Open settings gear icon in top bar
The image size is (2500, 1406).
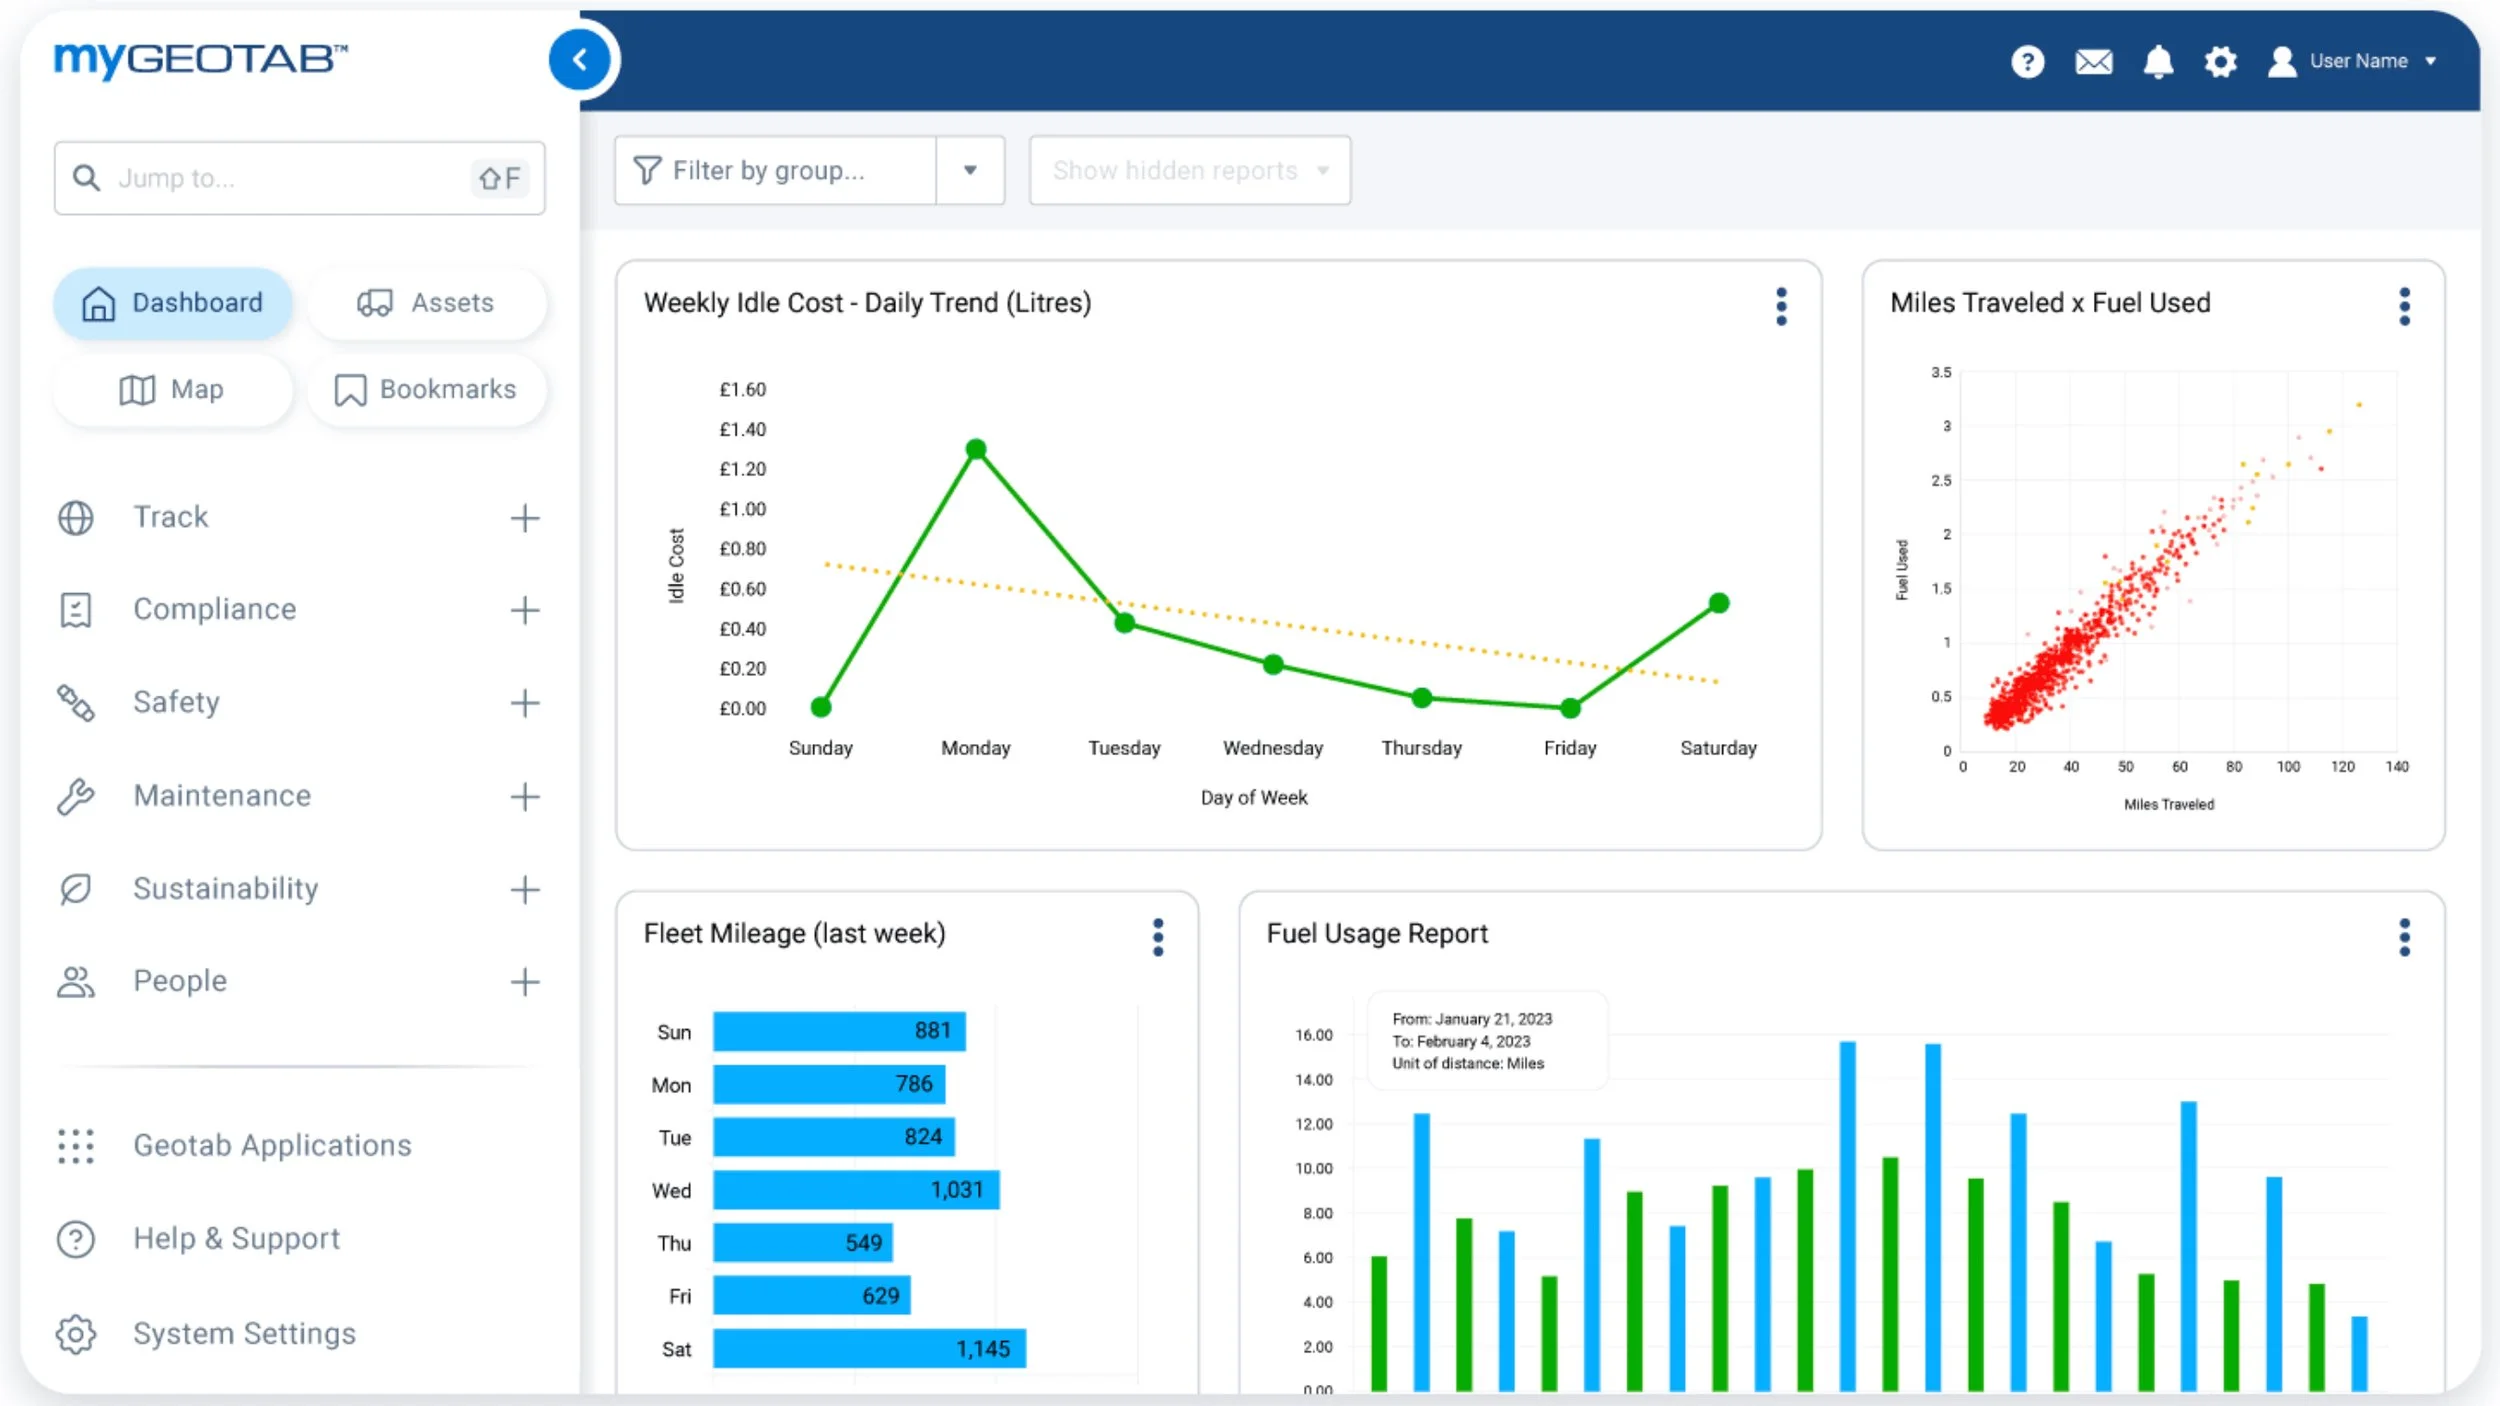2220,62
